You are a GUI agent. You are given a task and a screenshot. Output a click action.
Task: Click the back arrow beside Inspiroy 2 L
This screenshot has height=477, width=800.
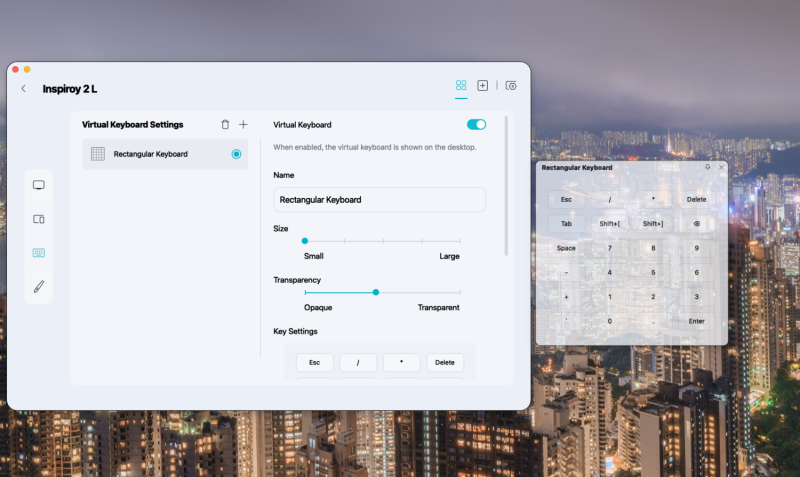[x=24, y=88]
